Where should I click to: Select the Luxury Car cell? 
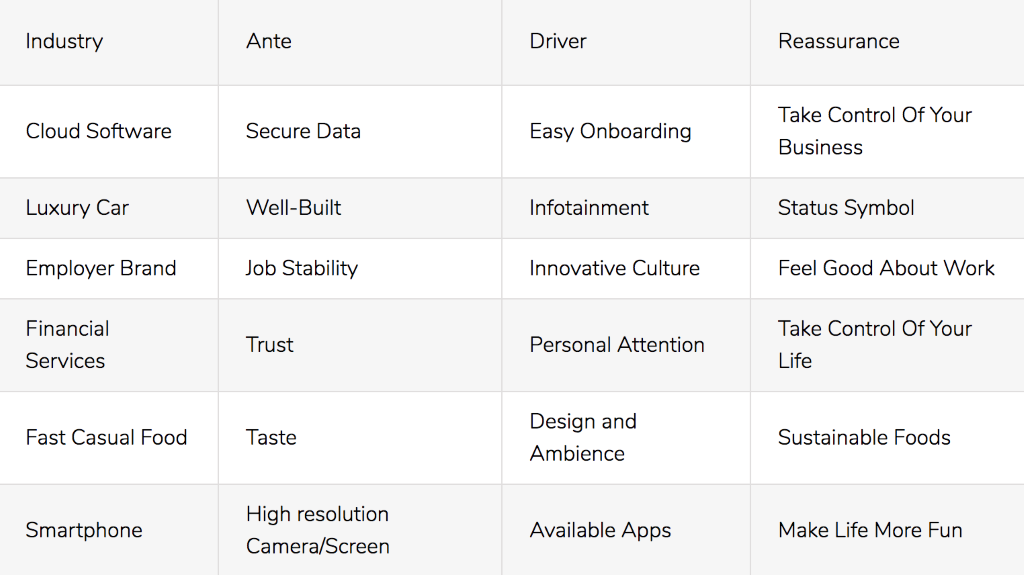tap(77, 208)
